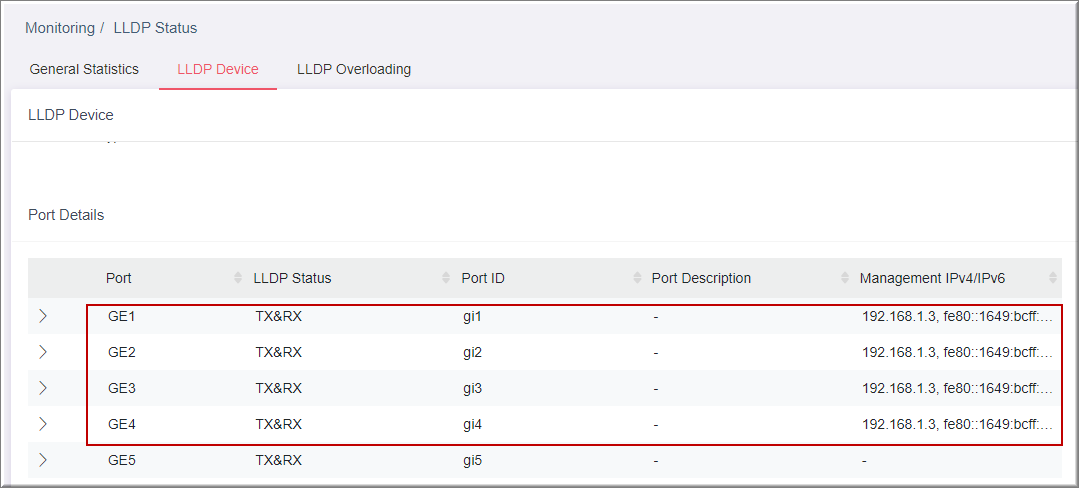Sort by Port ID column arrows
Screen dimensions: 1079x488
(637, 278)
